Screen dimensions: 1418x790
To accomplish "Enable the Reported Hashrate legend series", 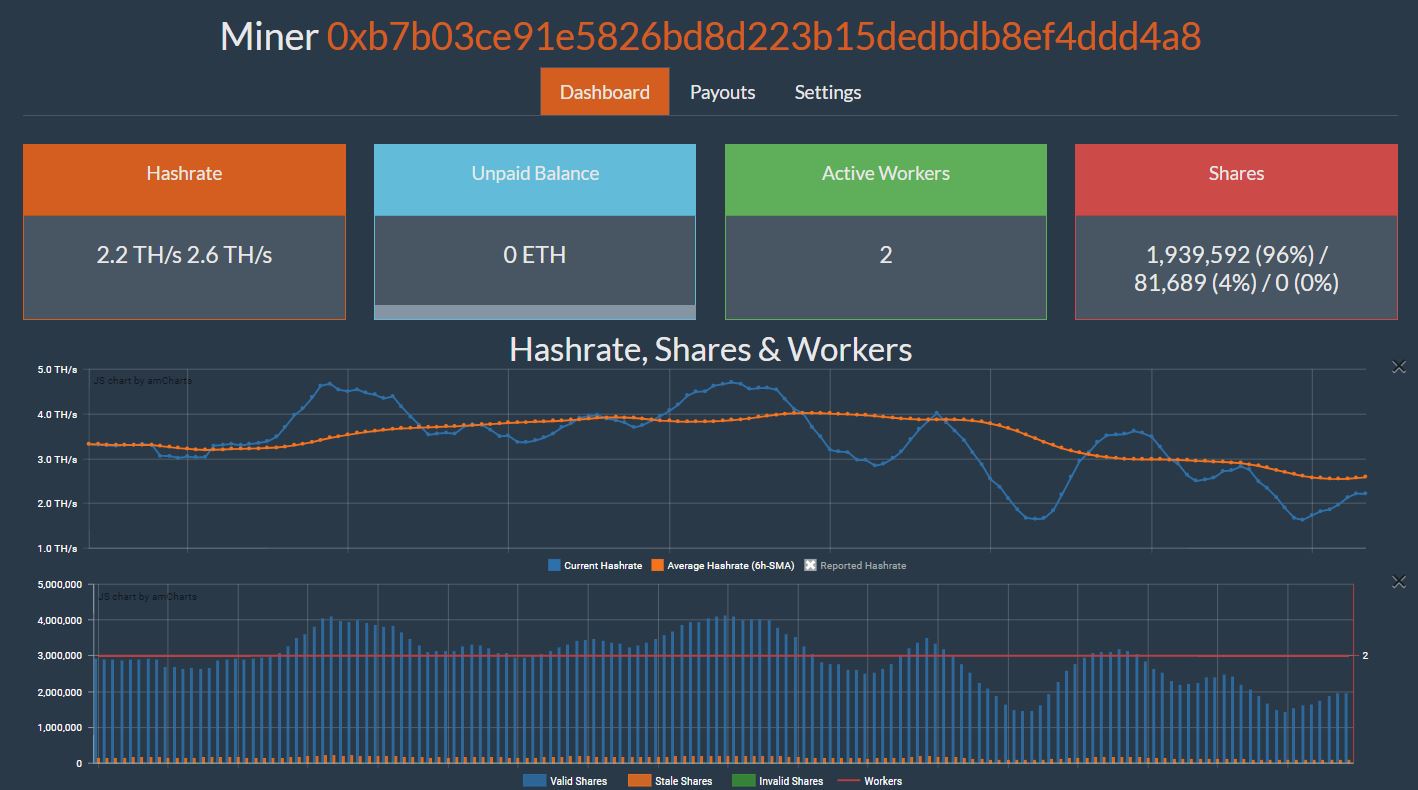I will (855, 566).
